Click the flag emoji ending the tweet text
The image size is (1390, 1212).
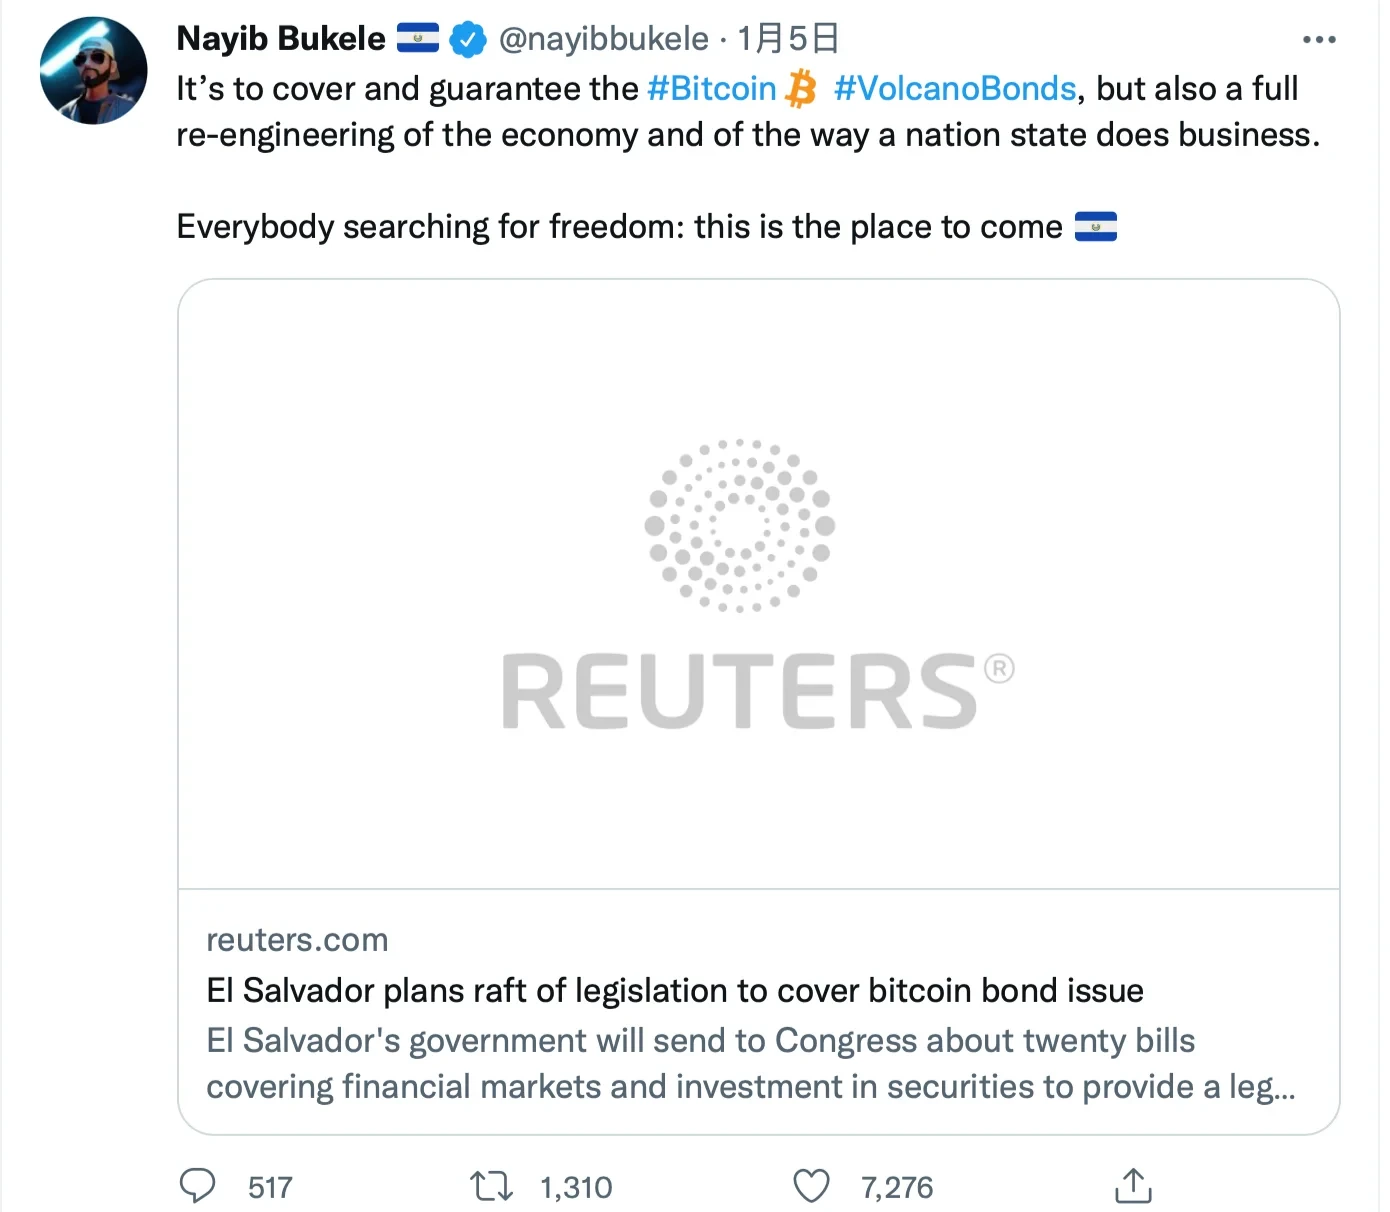click(x=1096, y=227)
